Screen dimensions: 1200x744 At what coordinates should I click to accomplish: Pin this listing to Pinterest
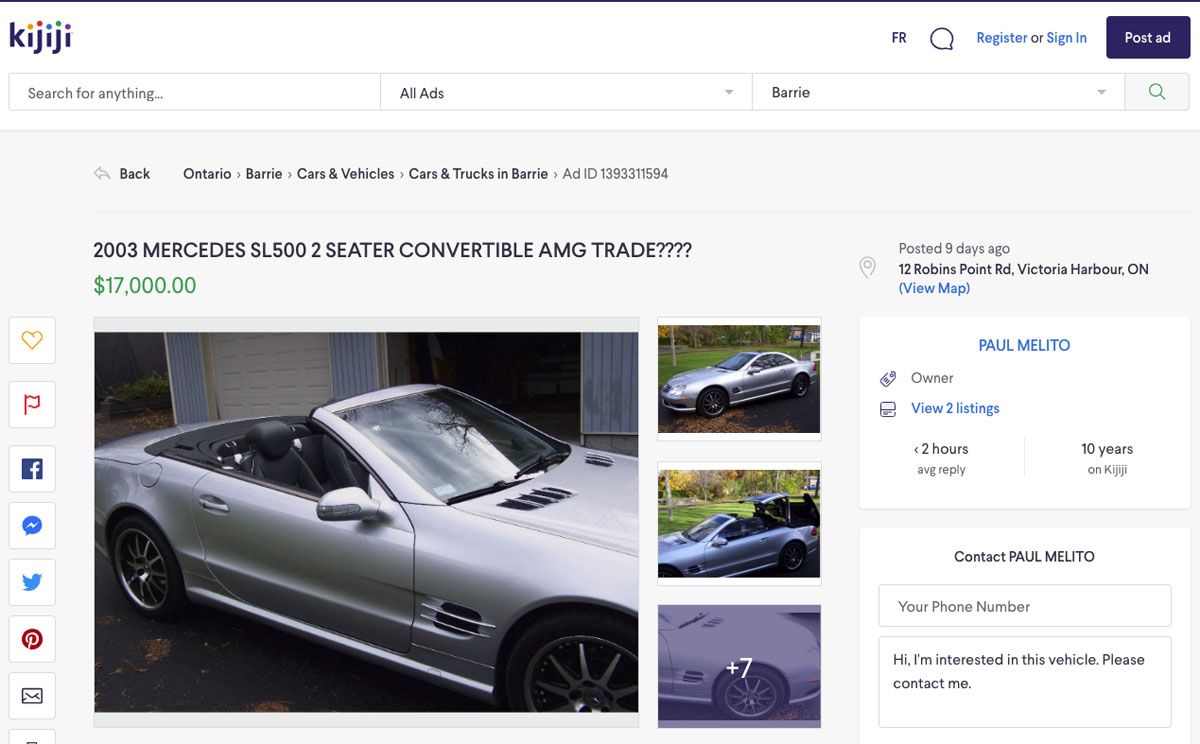pos(31,638)
